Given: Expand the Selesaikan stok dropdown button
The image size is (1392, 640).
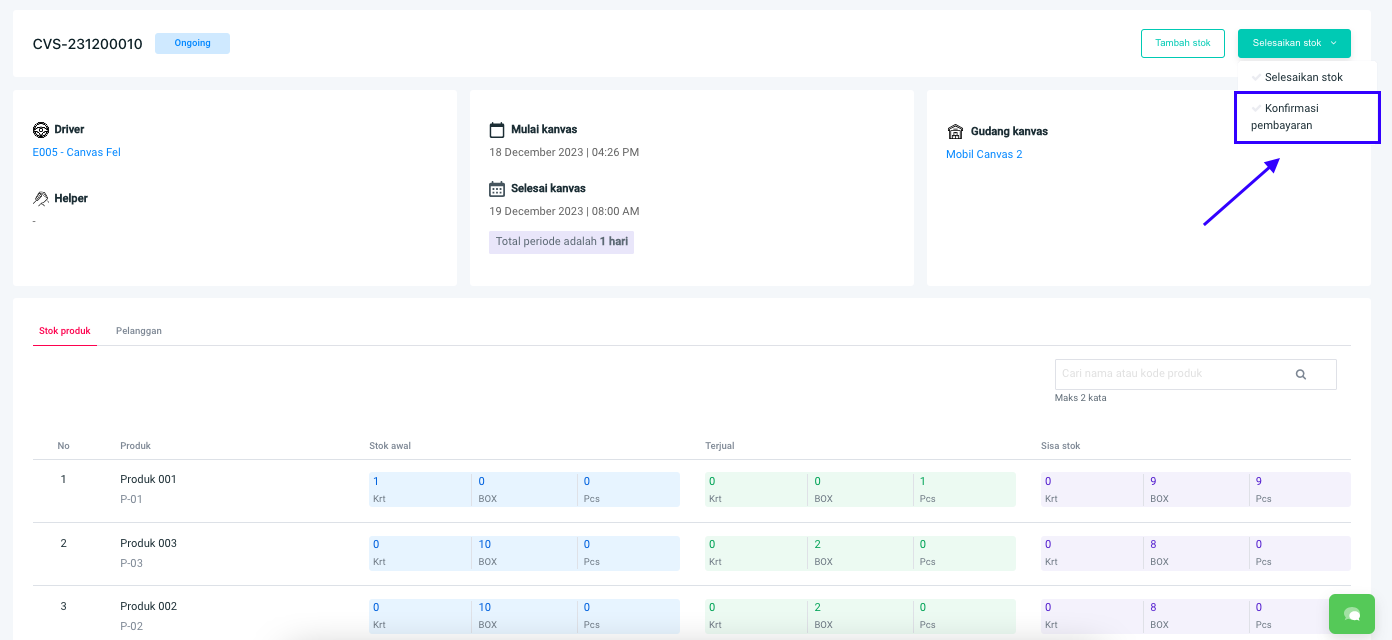Looking at the screenshot, I should coord(1294,43).
